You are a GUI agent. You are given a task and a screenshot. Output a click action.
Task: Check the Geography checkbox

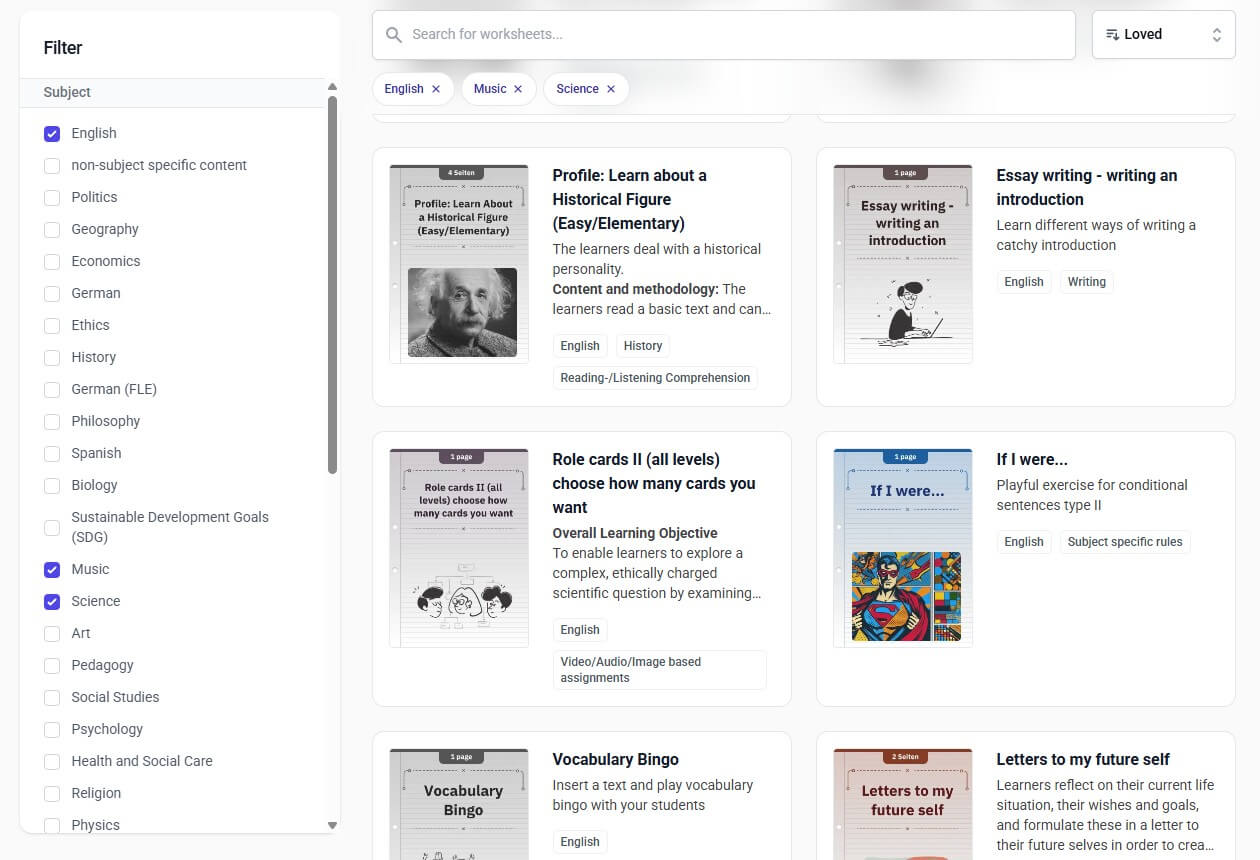point(52,229)
